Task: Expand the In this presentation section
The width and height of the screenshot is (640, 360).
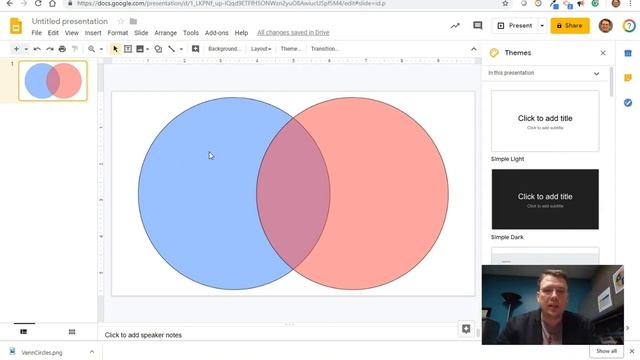Action: click(596, 73)
